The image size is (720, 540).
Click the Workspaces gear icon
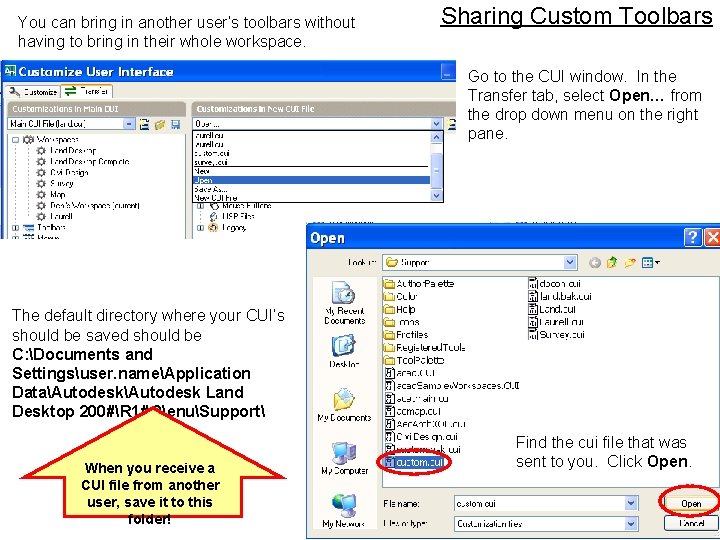[28, 140]
